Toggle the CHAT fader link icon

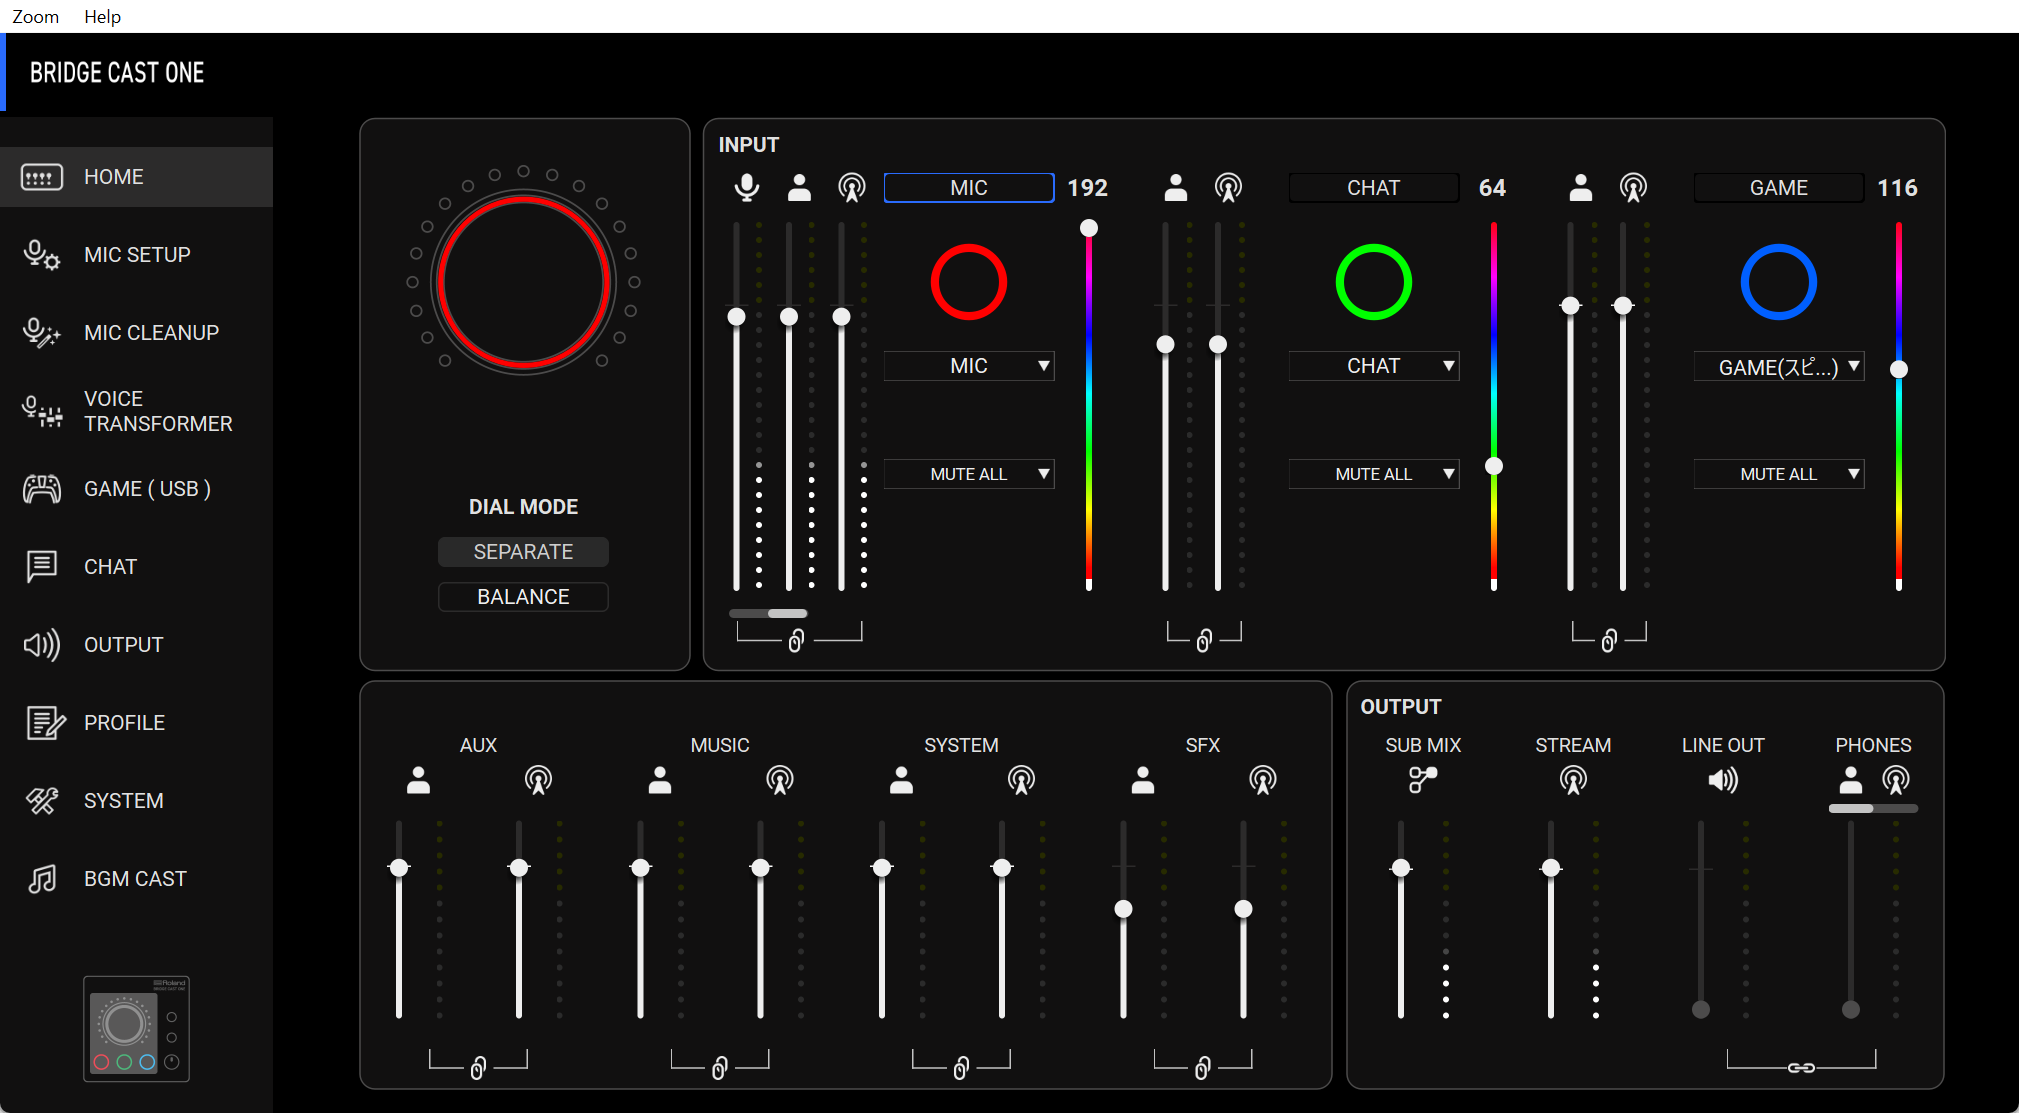1204,641
